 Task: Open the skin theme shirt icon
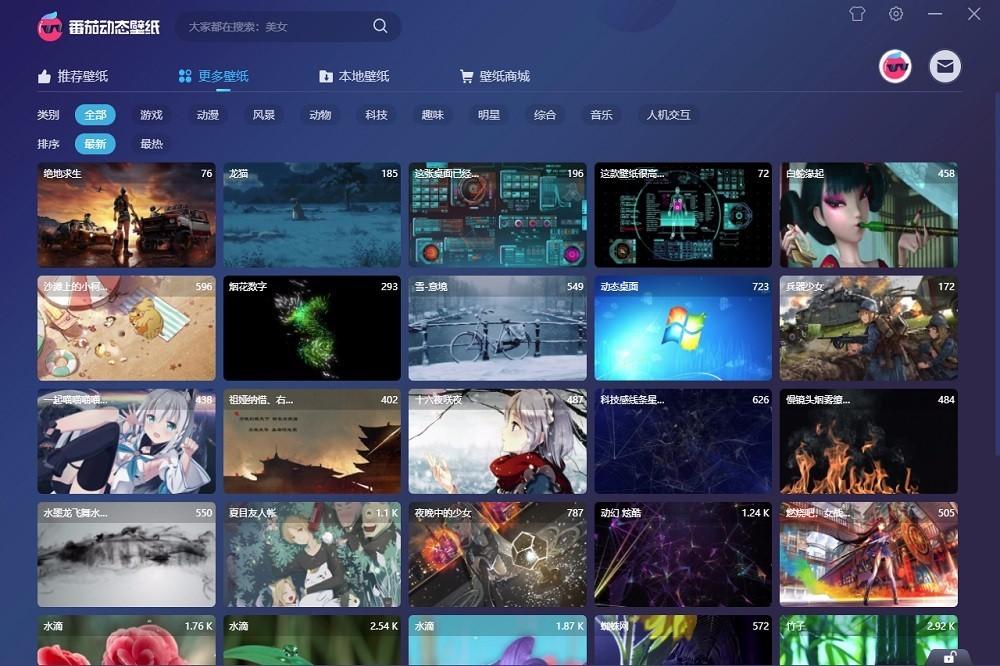coord(857,14)
